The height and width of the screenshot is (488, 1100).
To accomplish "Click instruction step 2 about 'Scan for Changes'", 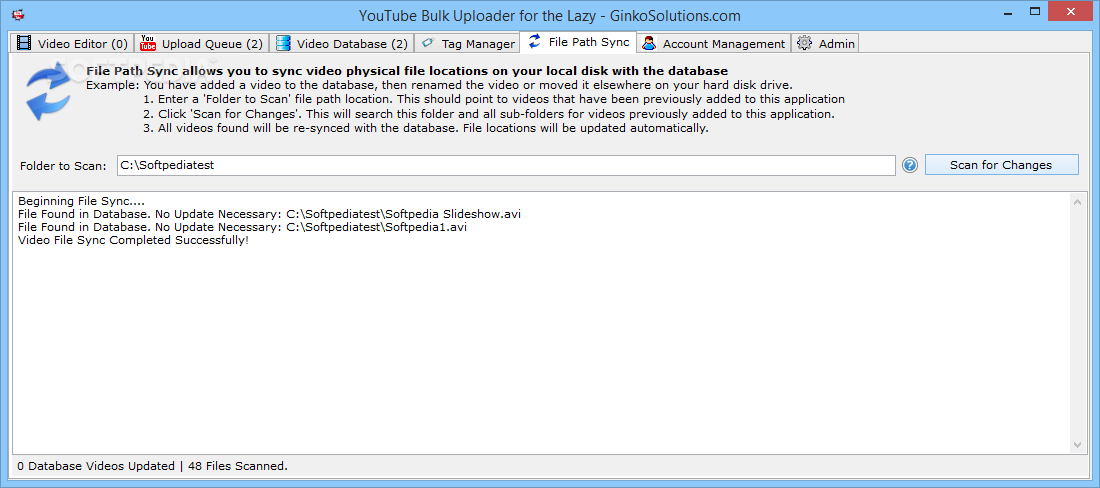I will 489,114.
